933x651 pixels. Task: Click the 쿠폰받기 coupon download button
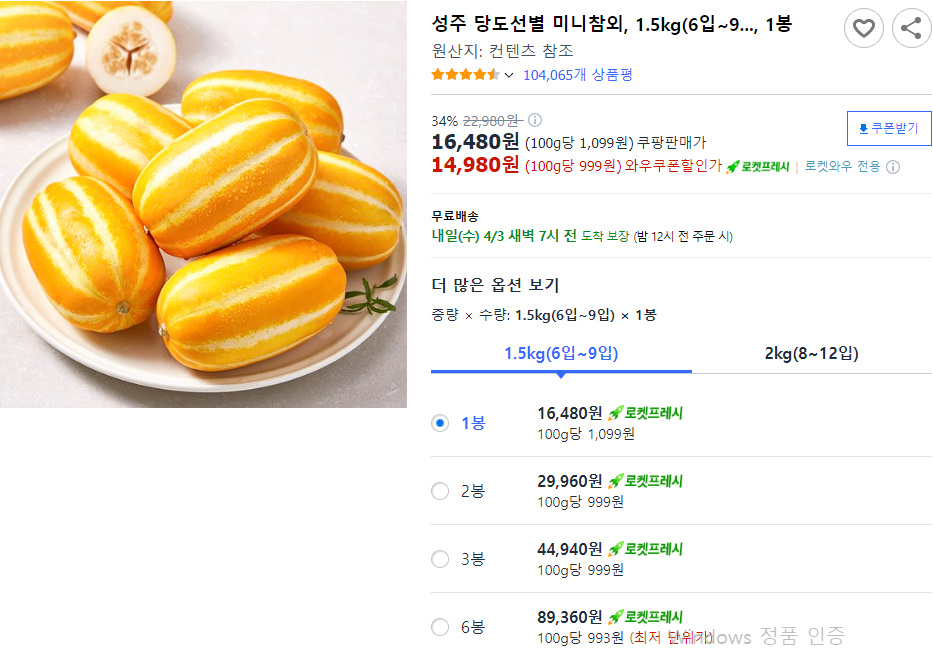tap(889, 128)
